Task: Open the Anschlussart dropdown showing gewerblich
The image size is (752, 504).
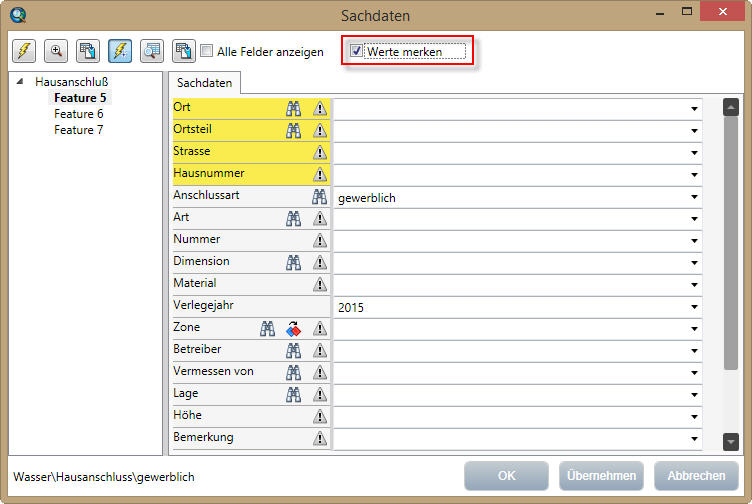Action: [x=694, y=197]
